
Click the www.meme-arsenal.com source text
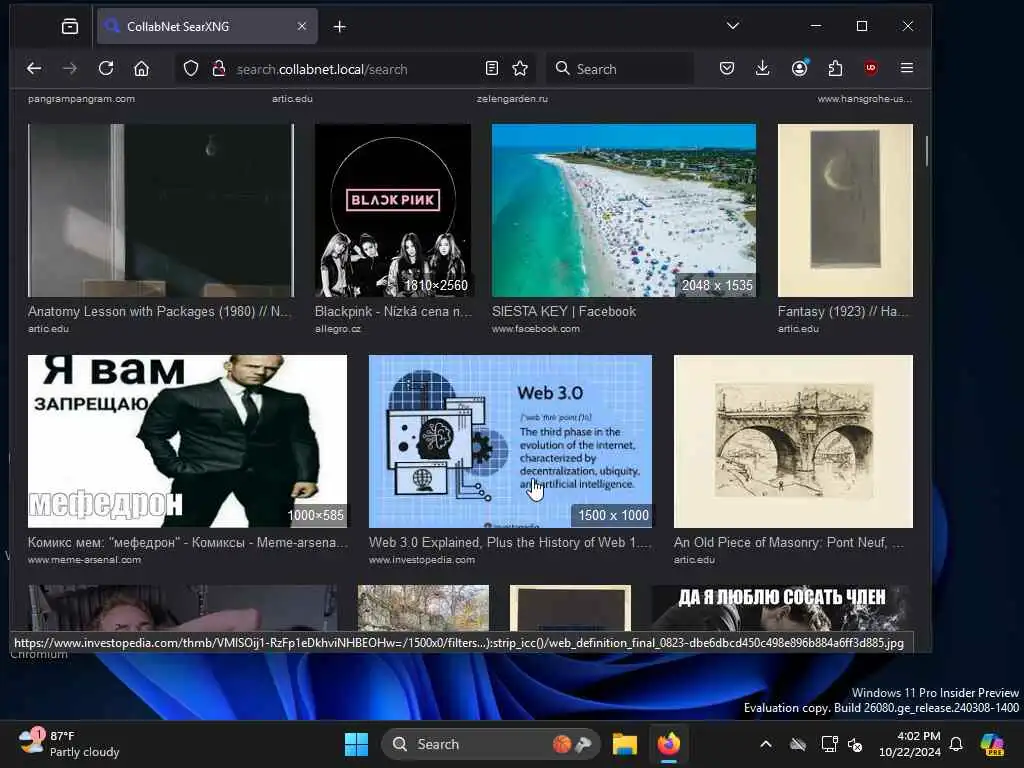pos(84,560)
